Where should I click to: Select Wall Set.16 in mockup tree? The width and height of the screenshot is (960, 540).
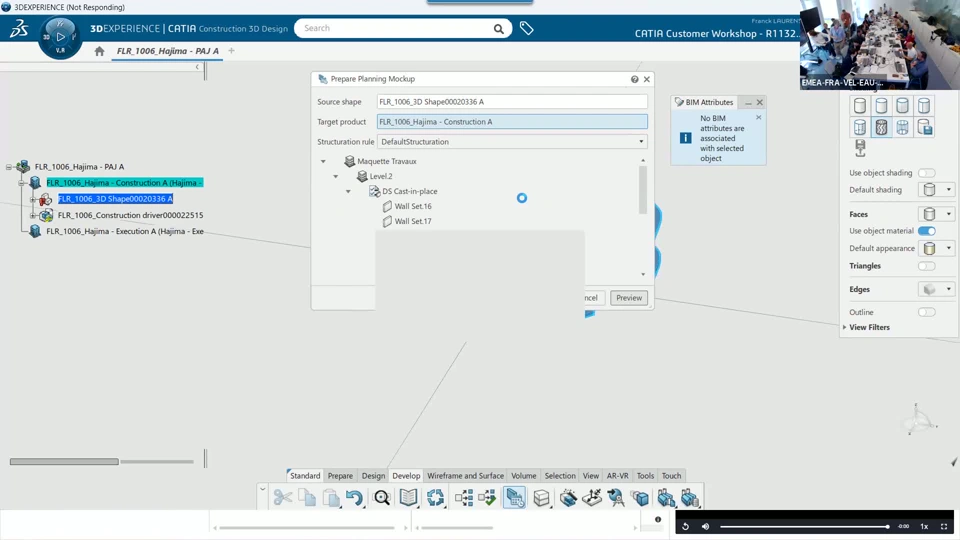coord(413,206)
